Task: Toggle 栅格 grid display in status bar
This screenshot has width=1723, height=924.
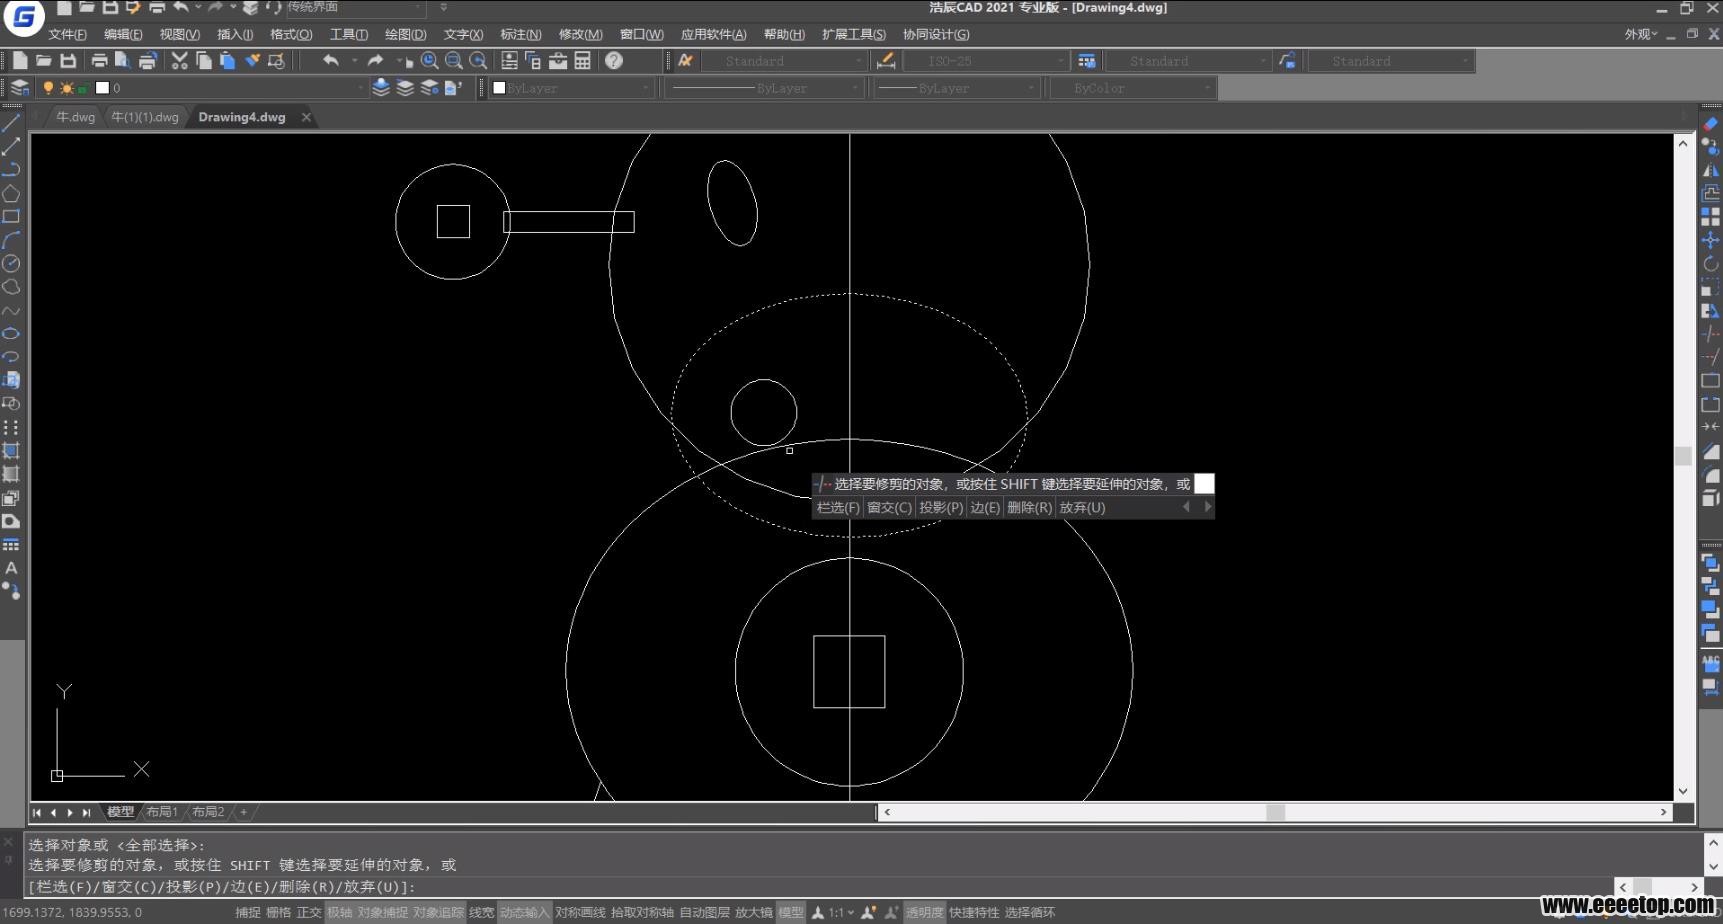Action: coord(279,912)
